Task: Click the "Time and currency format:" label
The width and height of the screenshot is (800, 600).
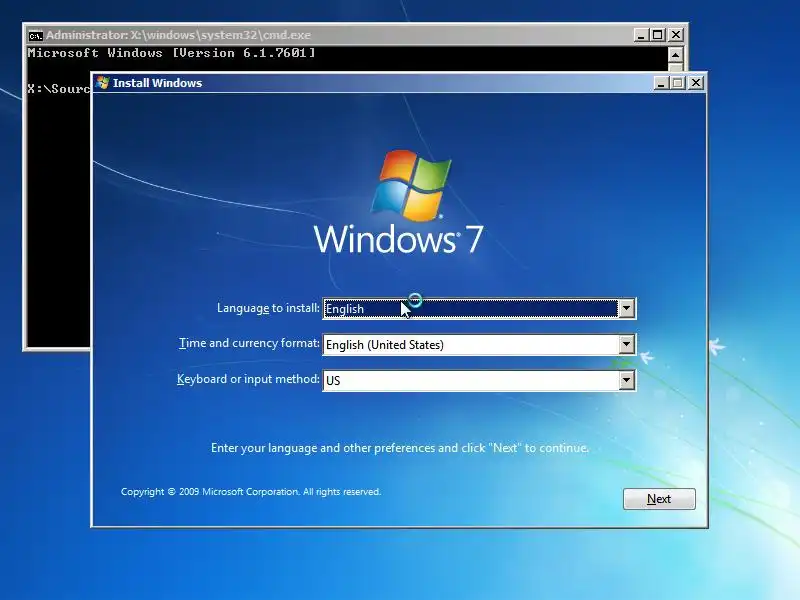Action: click(x=249, y=343)
